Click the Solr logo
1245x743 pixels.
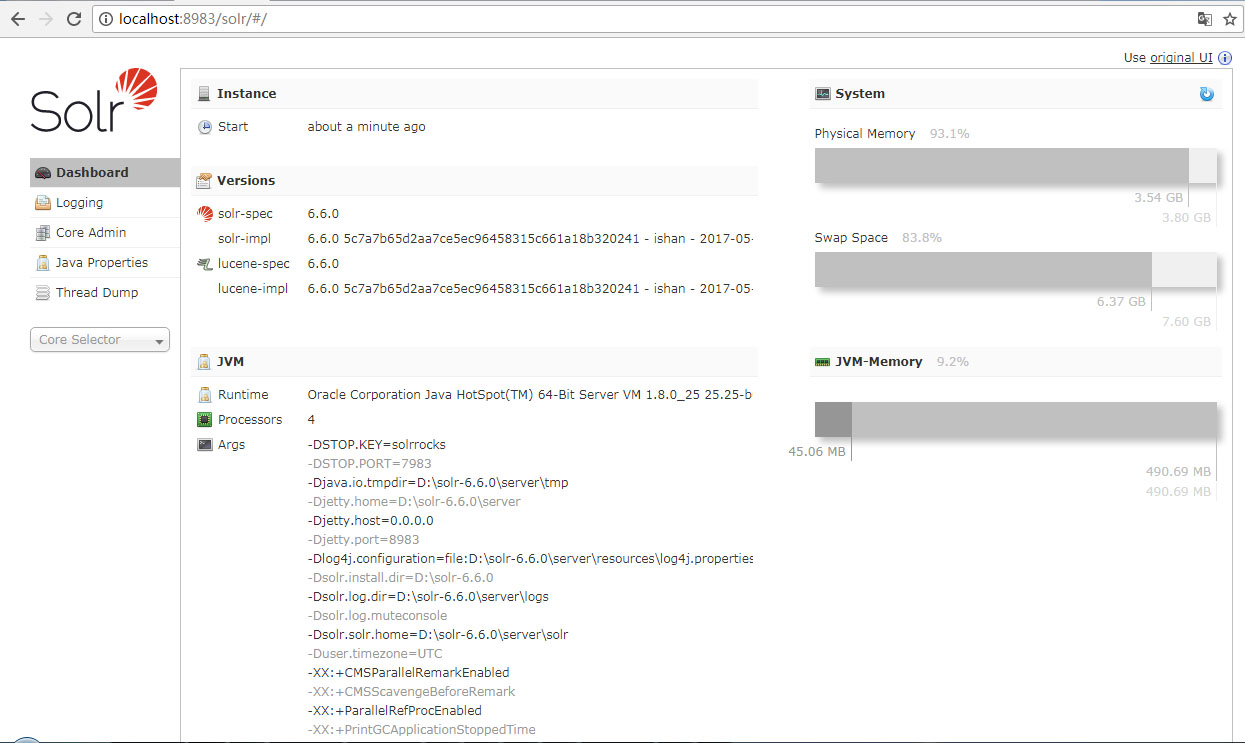(94, 101)
